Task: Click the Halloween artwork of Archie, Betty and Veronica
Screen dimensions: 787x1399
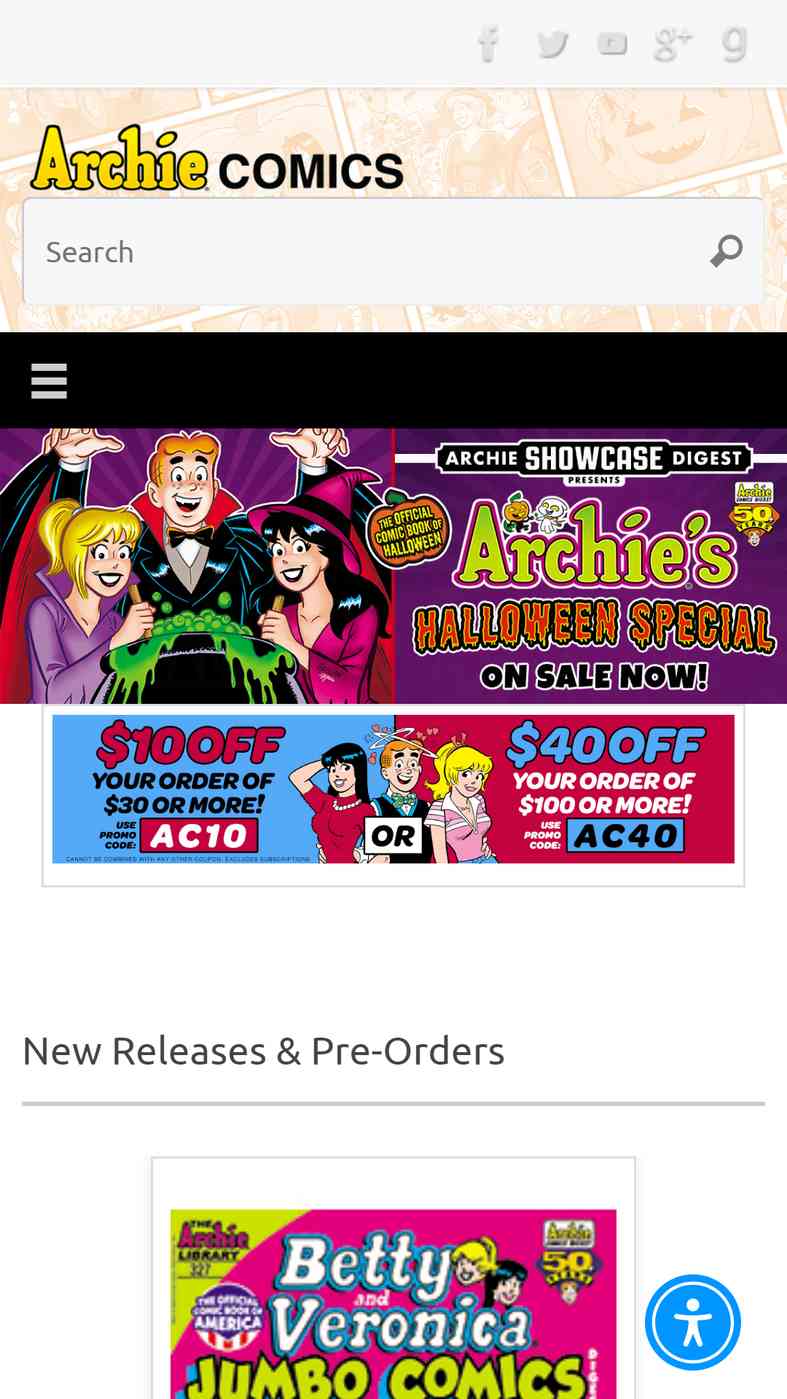Action: click(x=197, y=566)
